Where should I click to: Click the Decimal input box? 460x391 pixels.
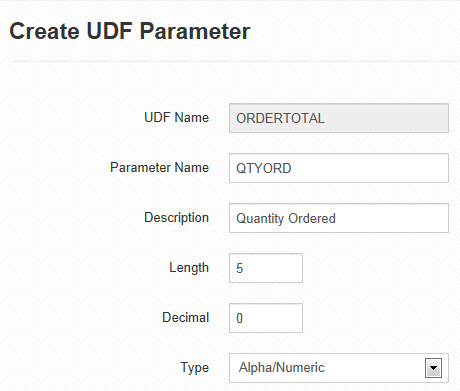coord(266,318)
